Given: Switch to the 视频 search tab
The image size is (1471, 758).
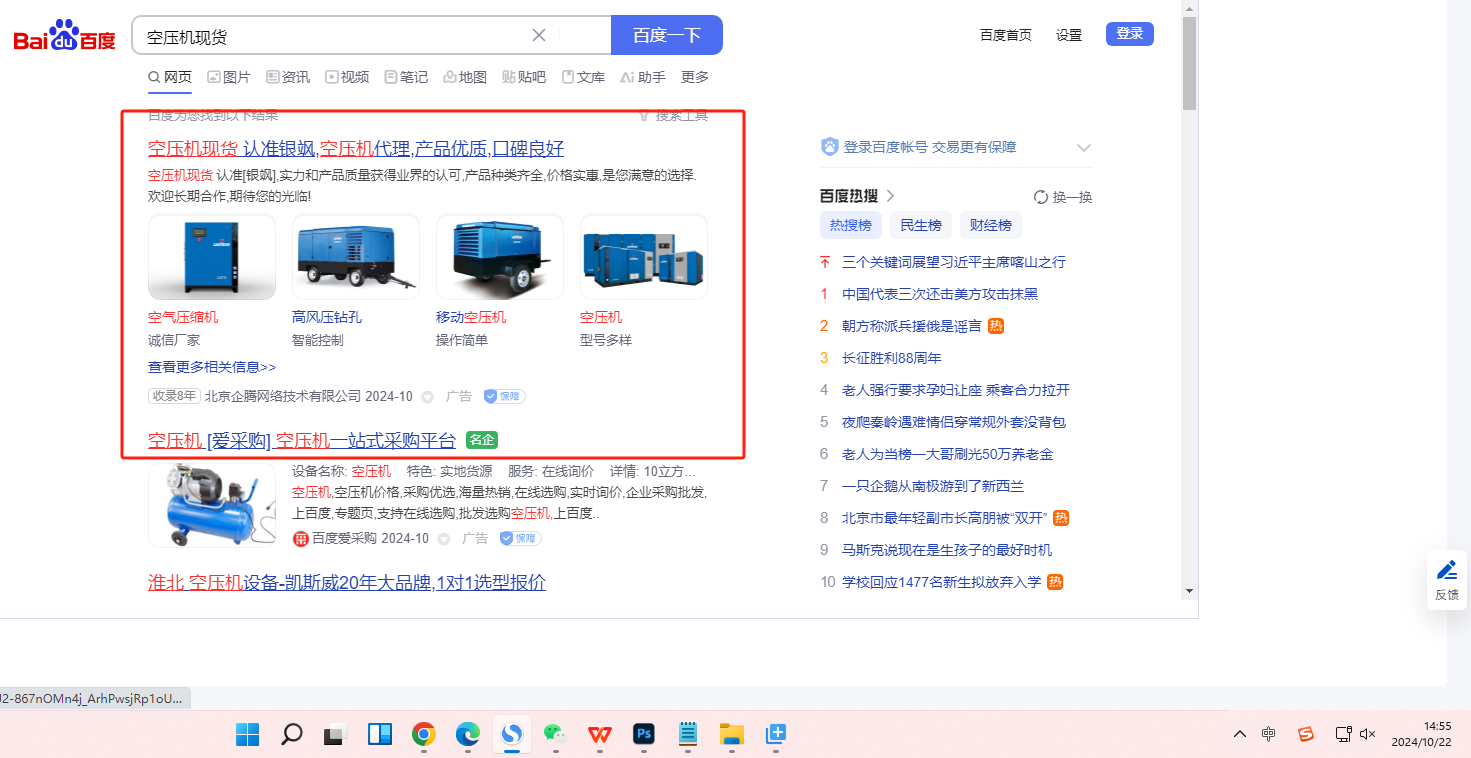Looking at the screenshot, I should pyautogui.click(x=347, y=77).
